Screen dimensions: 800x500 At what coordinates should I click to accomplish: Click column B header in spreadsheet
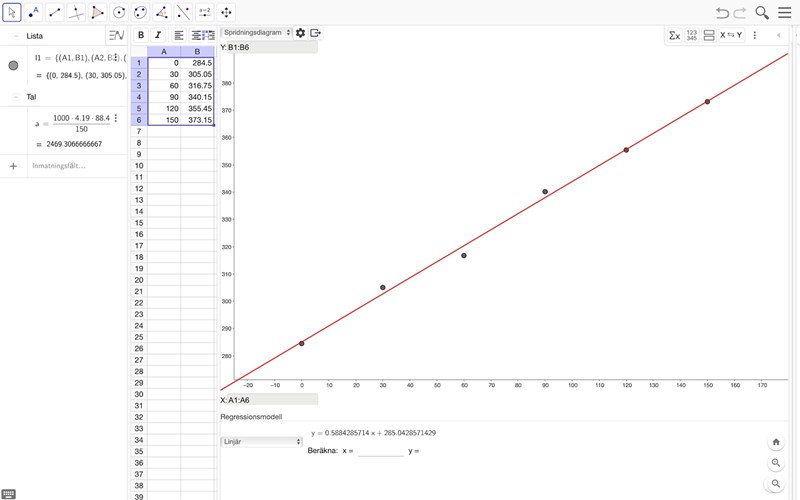click(x=197, y=51)
